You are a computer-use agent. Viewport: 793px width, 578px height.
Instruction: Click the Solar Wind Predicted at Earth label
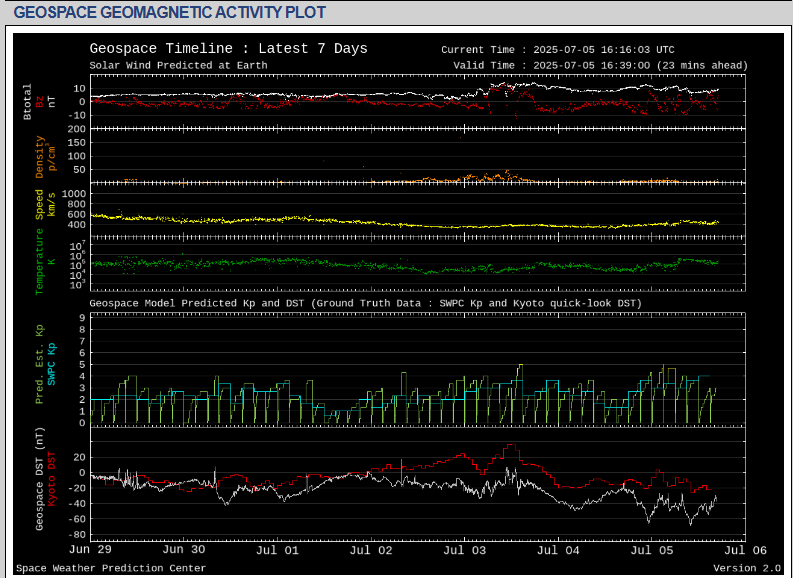pyautogui.click(x=178, y=65)
